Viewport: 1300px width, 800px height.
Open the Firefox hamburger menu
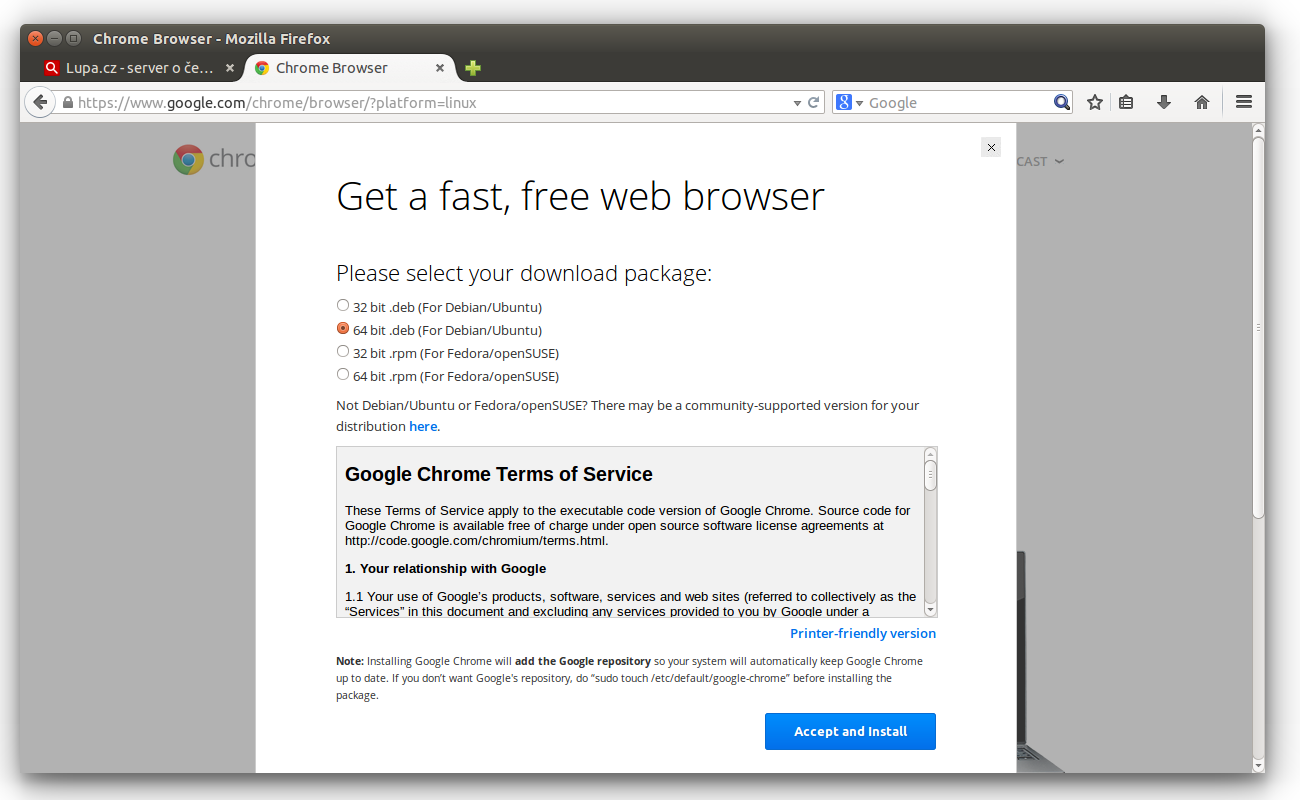coord(1244,102)
